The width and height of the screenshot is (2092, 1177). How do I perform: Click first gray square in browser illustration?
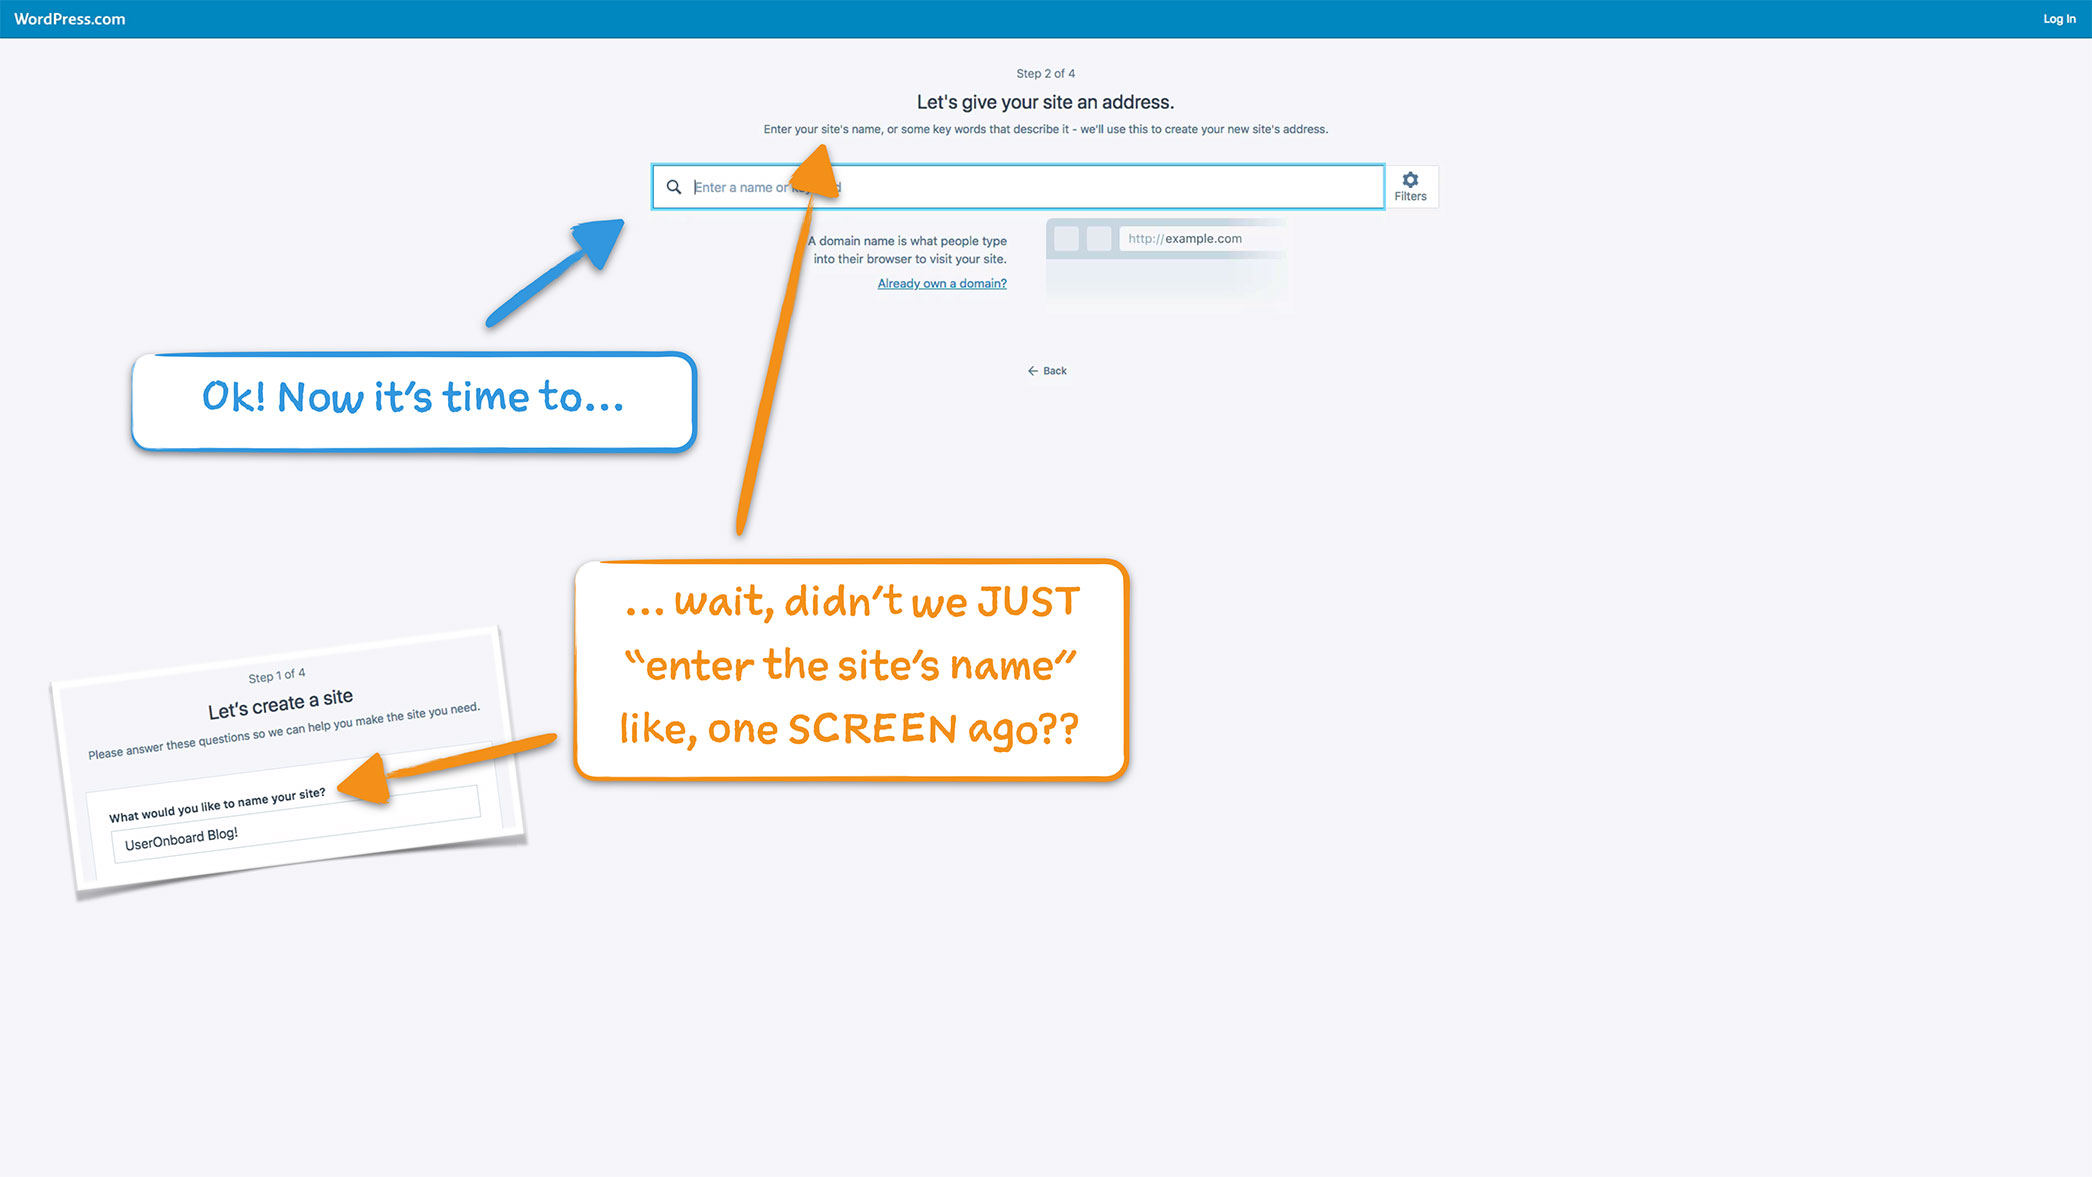point(1066,239)
